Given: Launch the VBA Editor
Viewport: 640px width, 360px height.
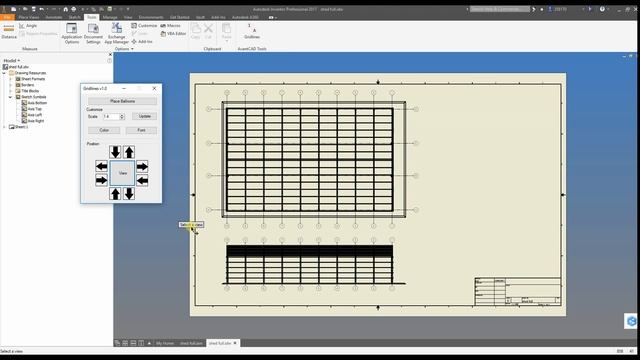Looking at the screenshot, I should pos(173,33).
